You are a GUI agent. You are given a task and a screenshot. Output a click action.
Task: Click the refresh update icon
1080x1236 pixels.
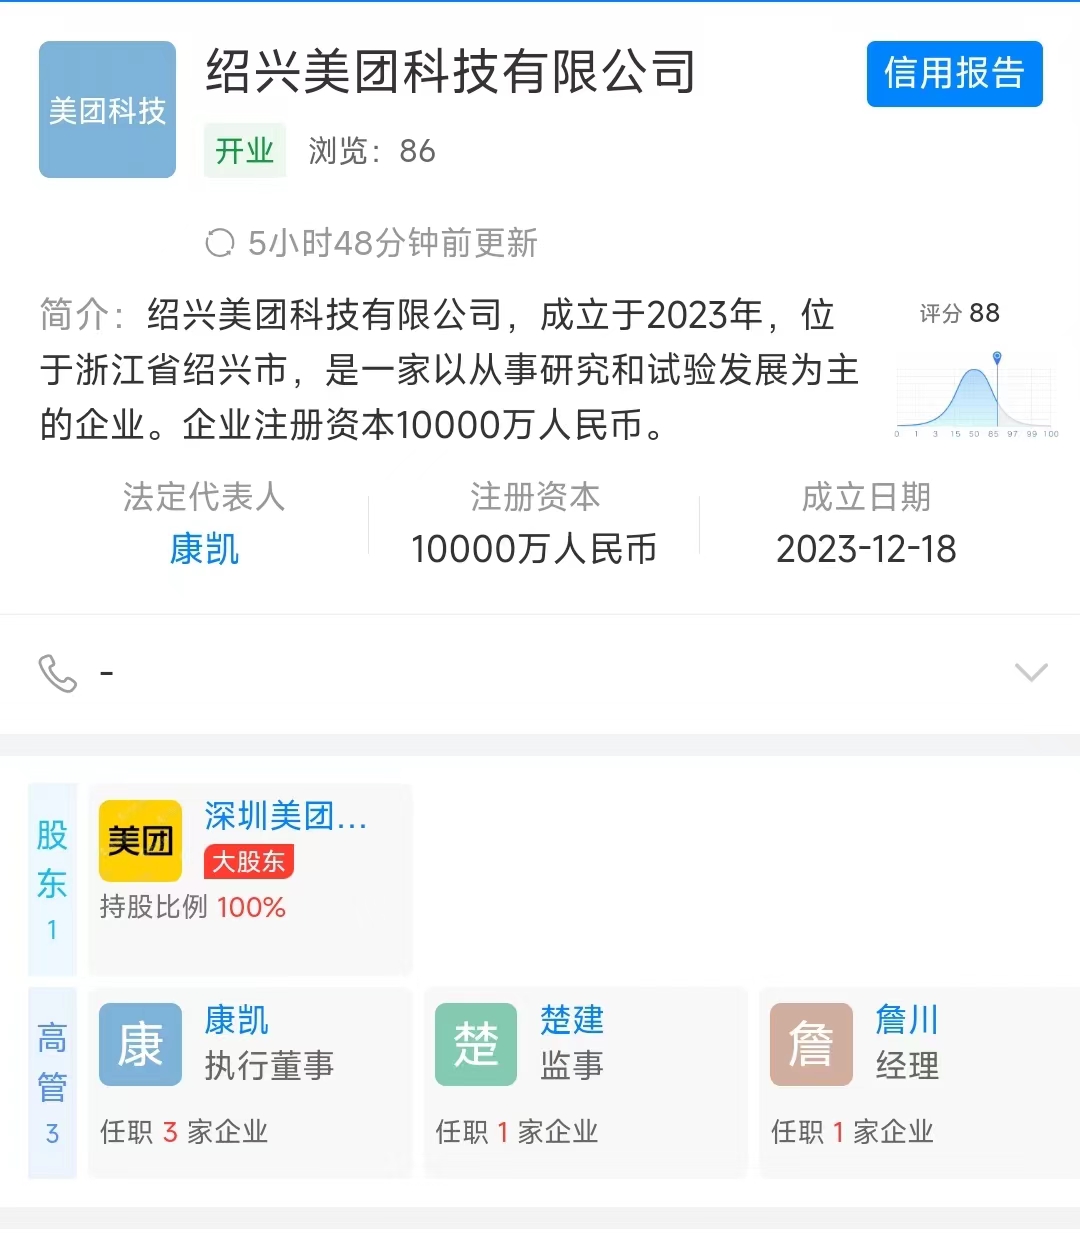point(219,243)
